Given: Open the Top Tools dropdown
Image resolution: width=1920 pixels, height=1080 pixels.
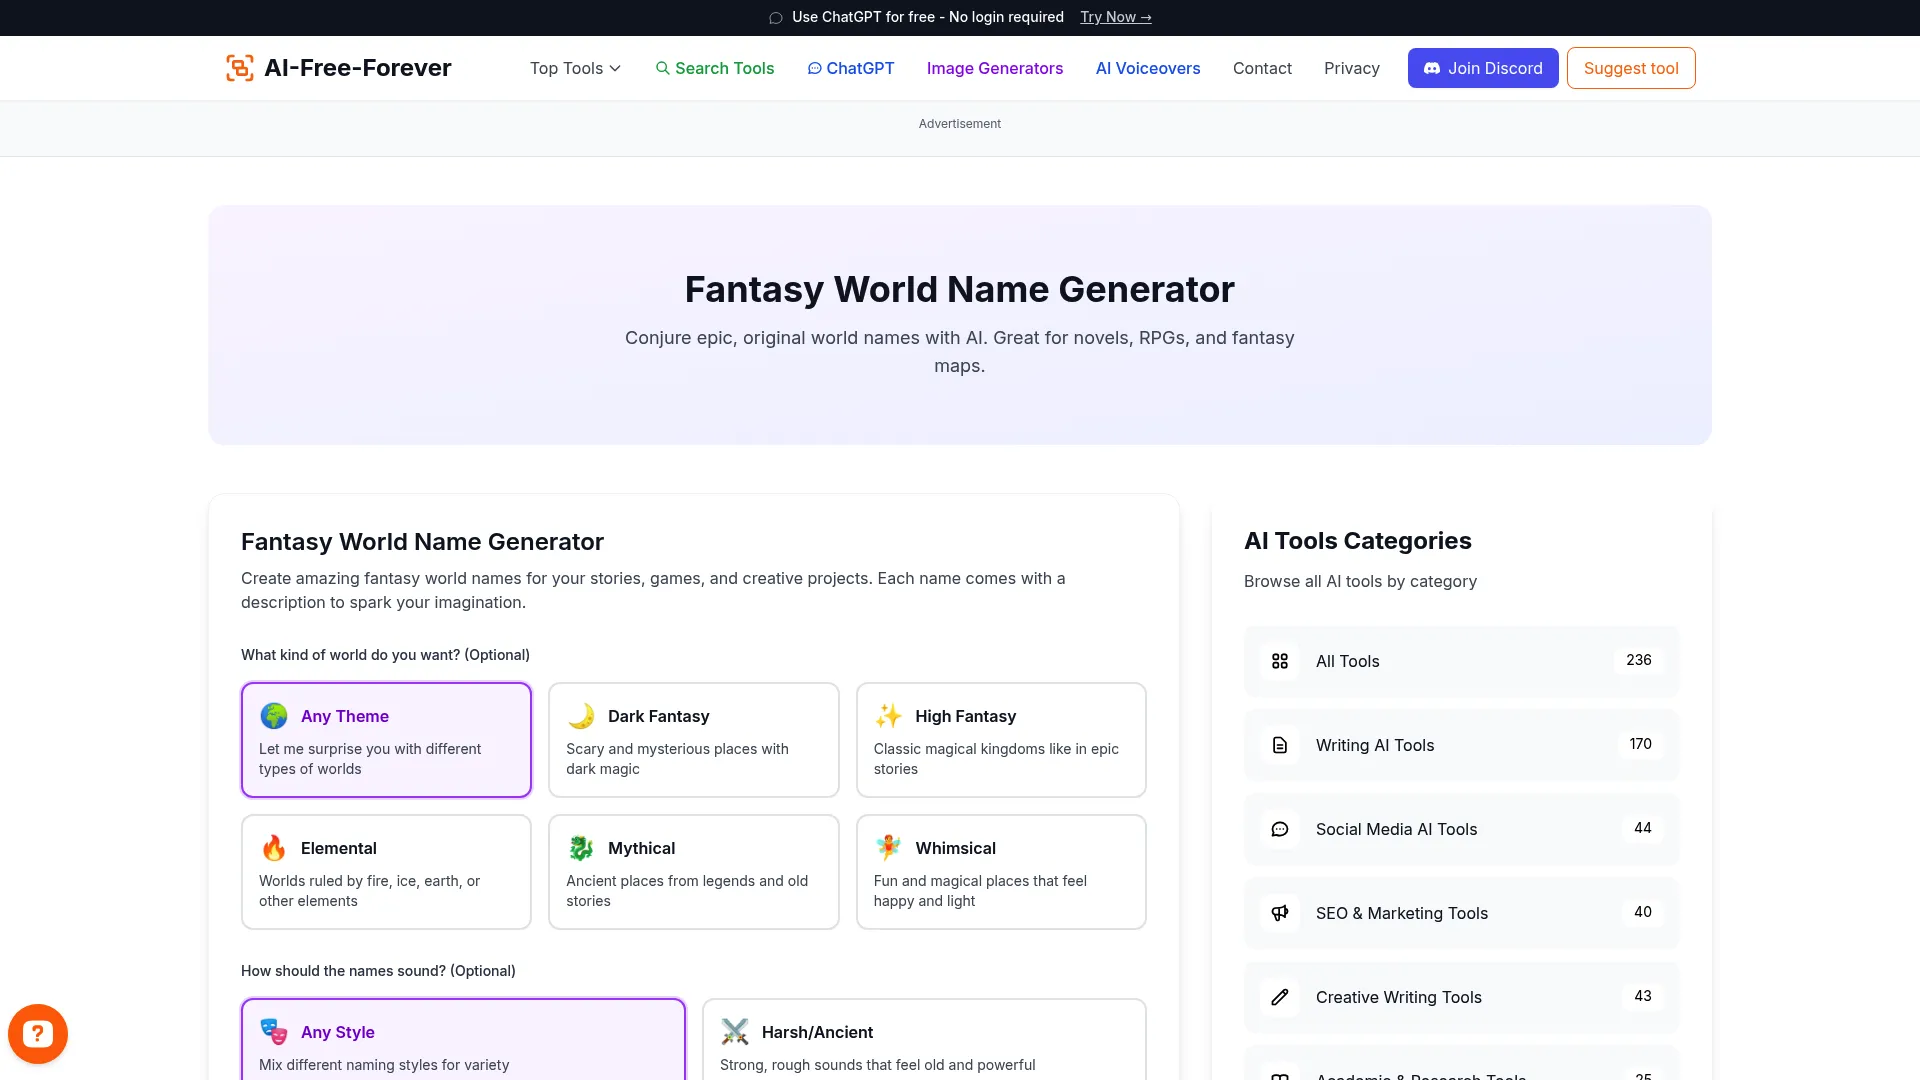Looking at the screenshot, I should tap(575, 68).
